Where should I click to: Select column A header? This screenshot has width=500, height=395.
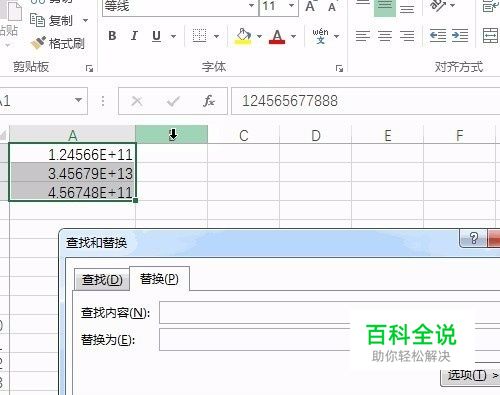point(72,135)
